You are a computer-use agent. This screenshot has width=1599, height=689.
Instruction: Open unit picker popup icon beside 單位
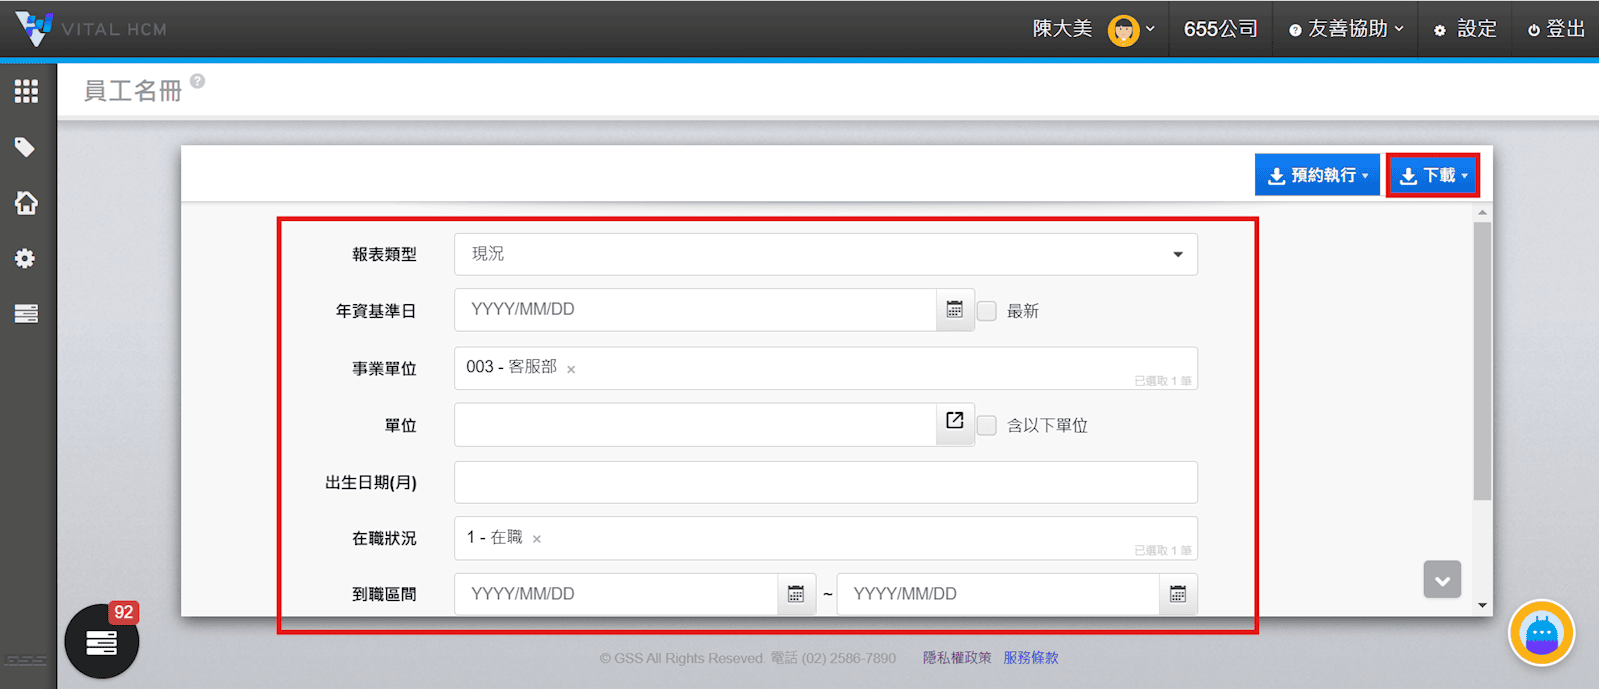click(x=955, y=421)
